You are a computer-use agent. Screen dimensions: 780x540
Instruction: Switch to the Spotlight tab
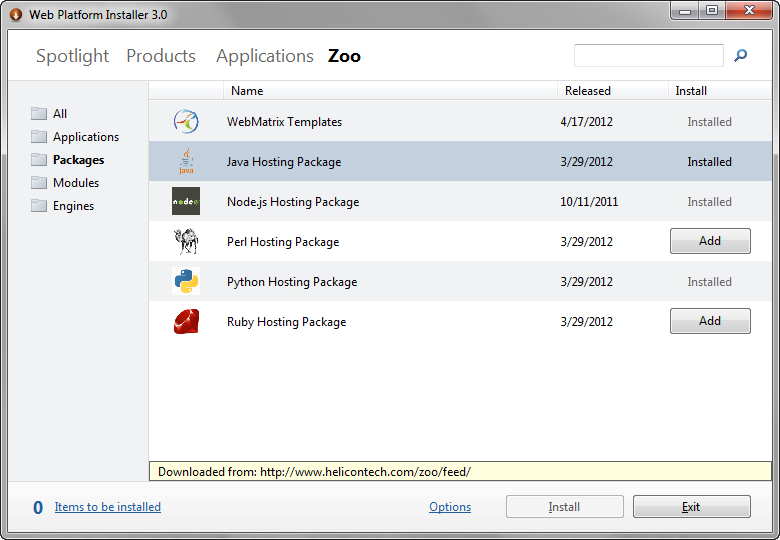(73, 56)
